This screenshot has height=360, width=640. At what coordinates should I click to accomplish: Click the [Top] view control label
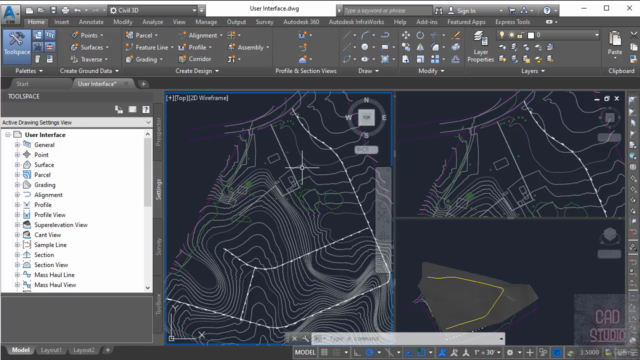click(180, 98)
